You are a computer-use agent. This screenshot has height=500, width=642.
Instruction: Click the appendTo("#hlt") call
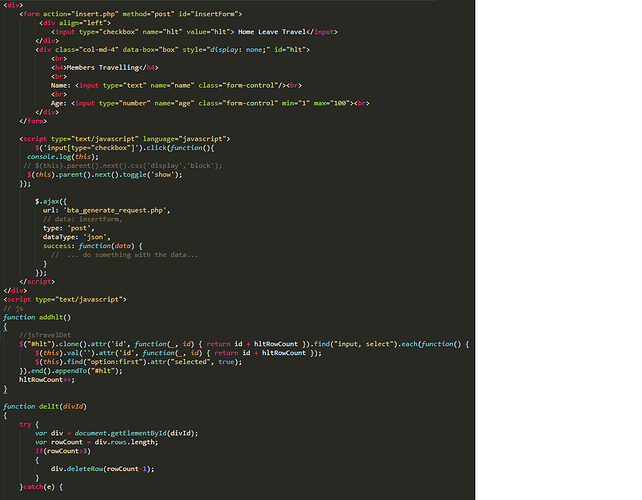[88, 371]
